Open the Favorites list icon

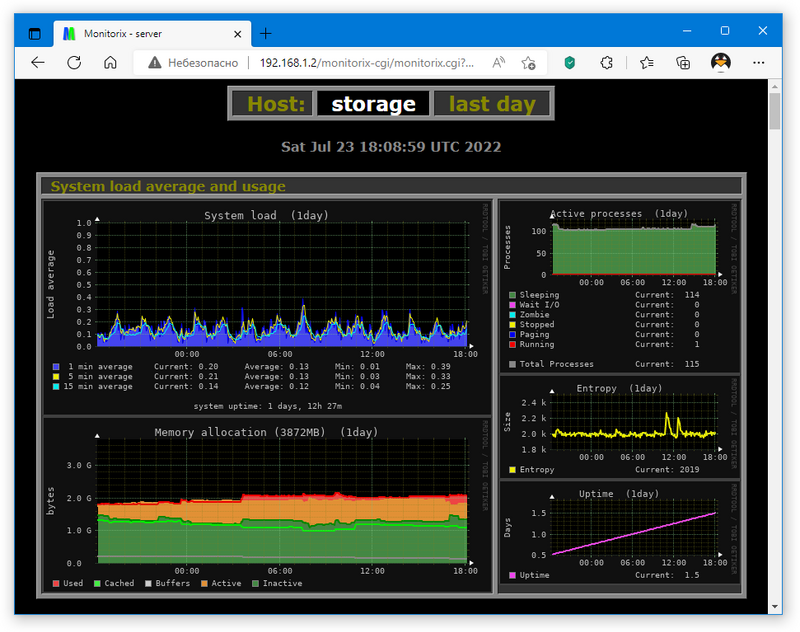click(x=646, y=63)
